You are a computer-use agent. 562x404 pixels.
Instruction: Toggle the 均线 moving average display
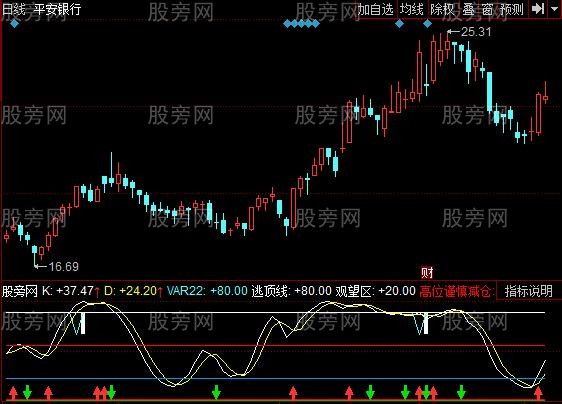[412, 9]
